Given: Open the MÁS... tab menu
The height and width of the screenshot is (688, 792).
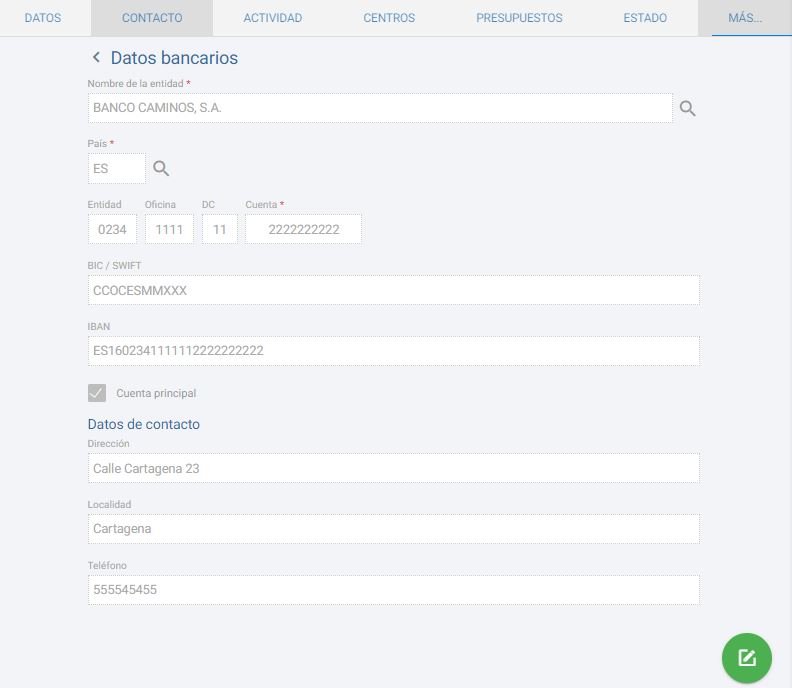Looking at the screenshot, I should tap(746, 18).
